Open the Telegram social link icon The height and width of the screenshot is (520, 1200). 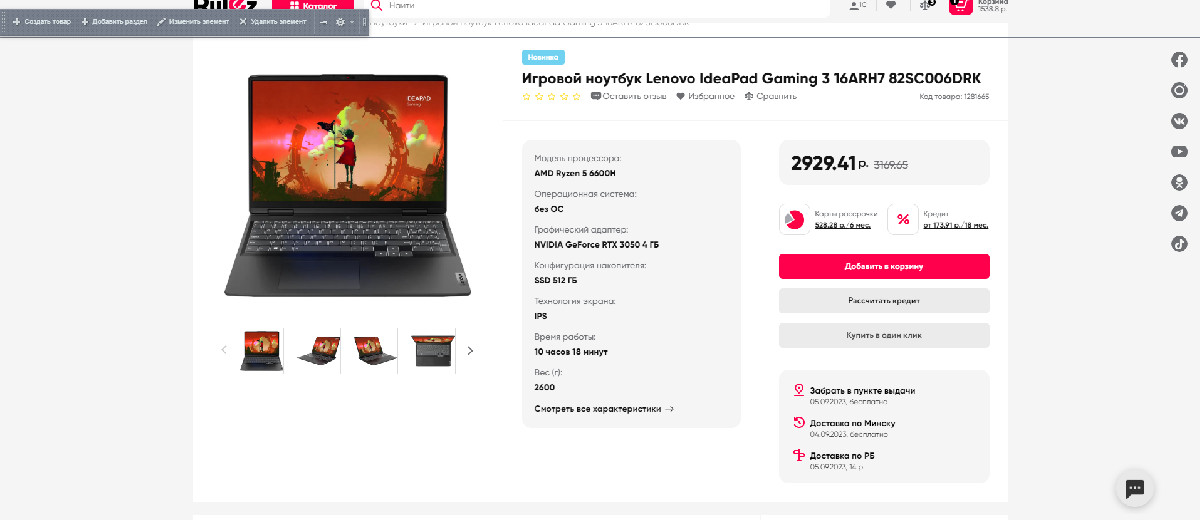[1180, 213]
